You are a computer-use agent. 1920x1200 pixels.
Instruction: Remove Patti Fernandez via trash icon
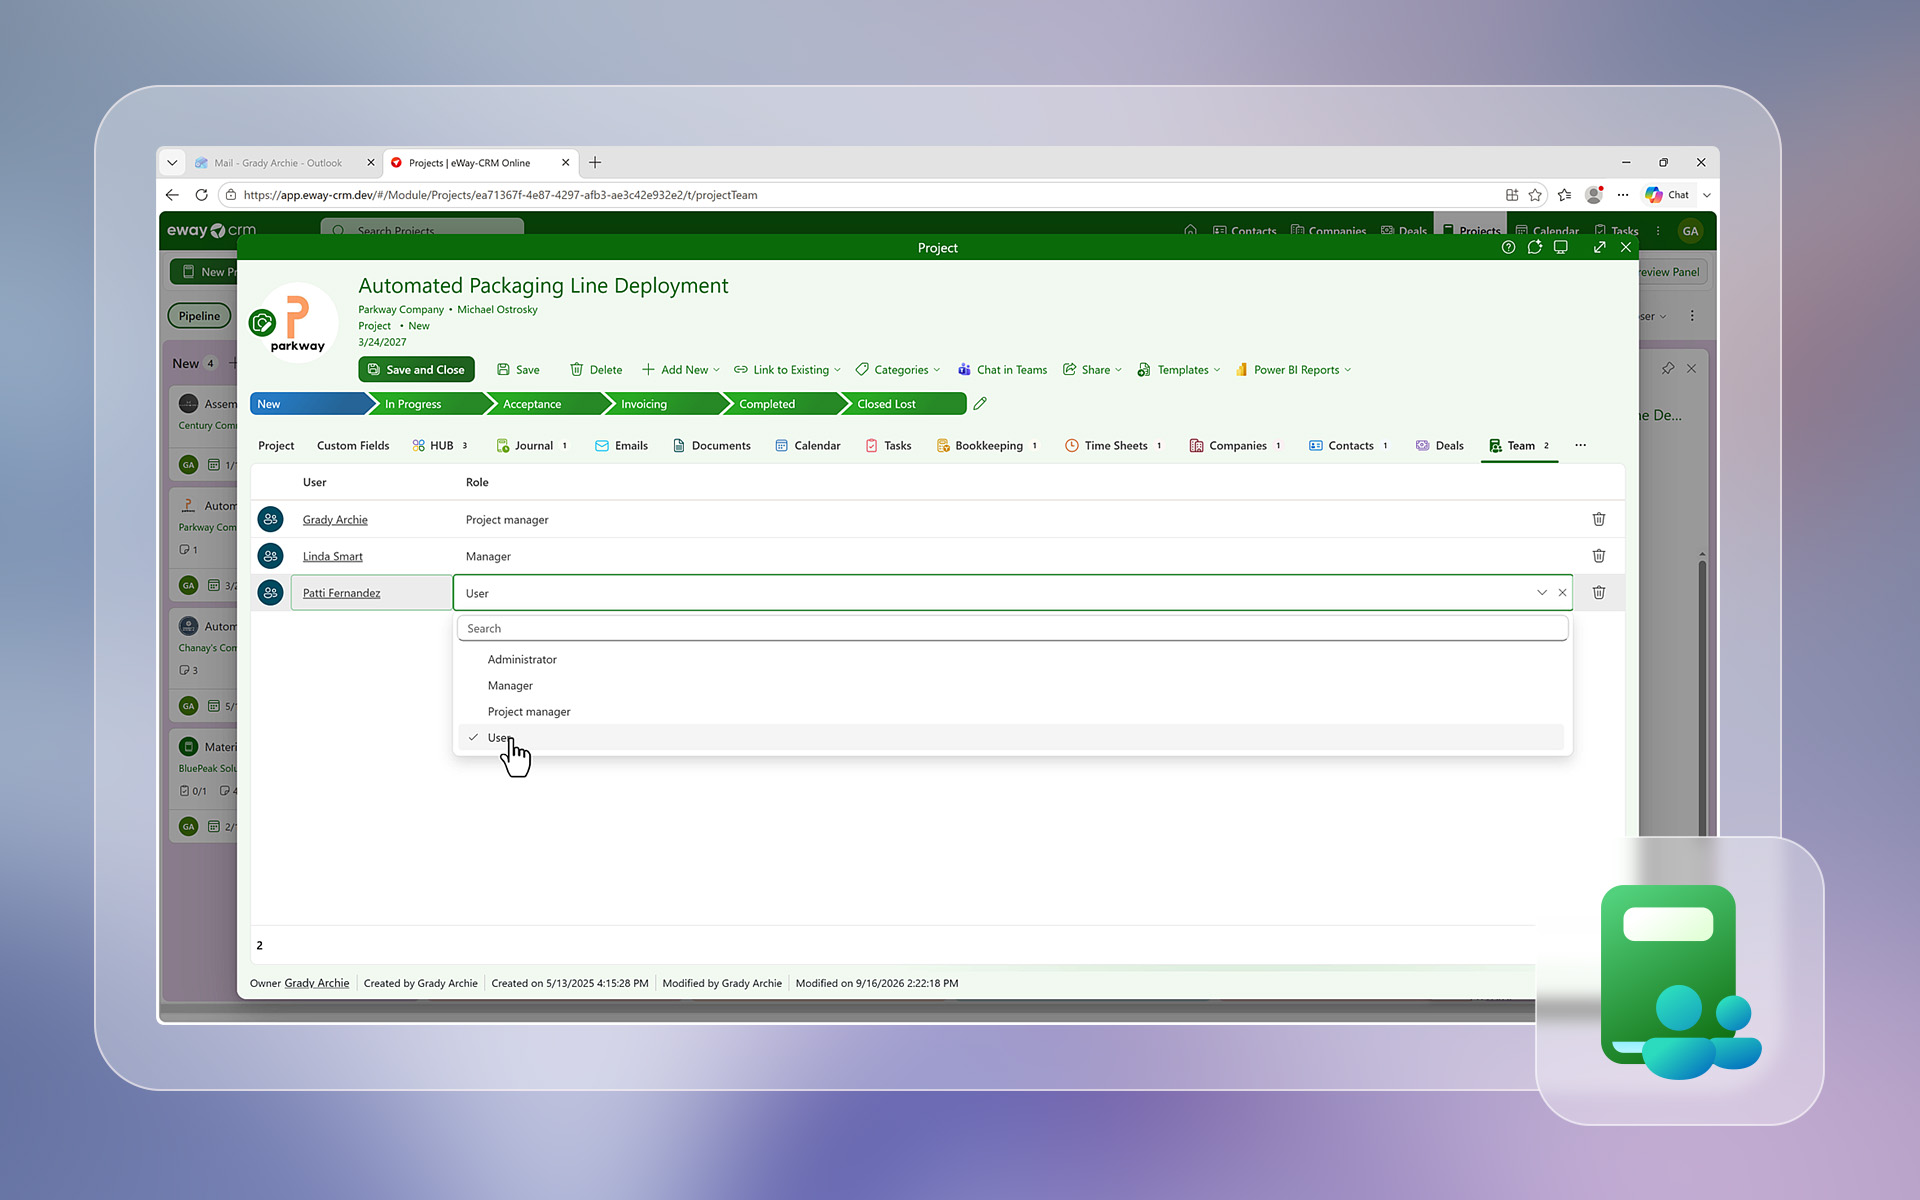1598,593
